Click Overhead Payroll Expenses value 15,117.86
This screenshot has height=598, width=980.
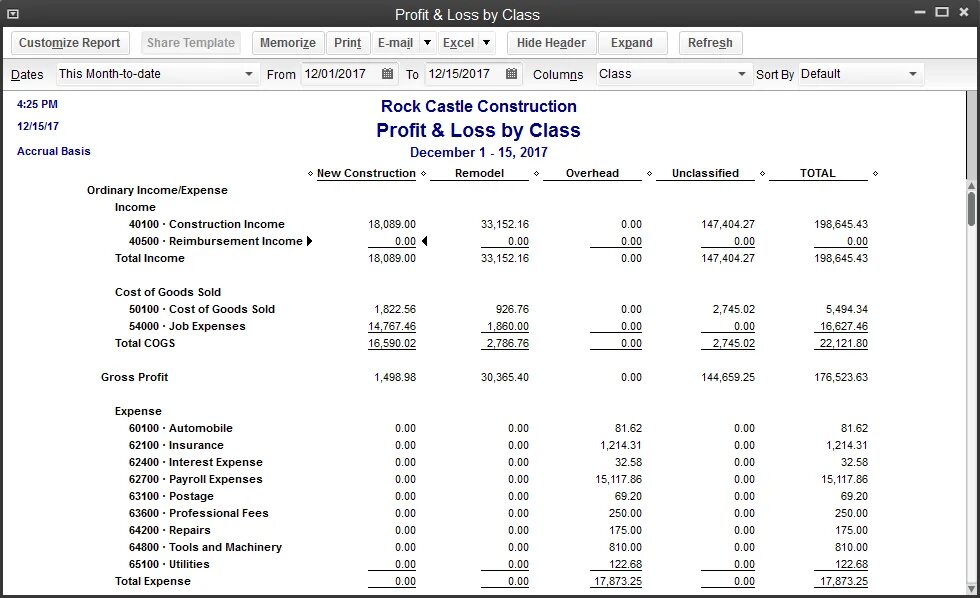tap(618, 479)
